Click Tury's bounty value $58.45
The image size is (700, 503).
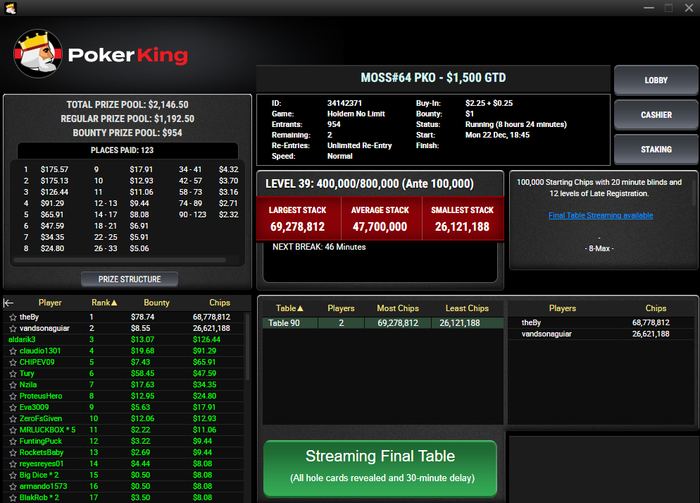pyautogui.click(x=142, y=373)
